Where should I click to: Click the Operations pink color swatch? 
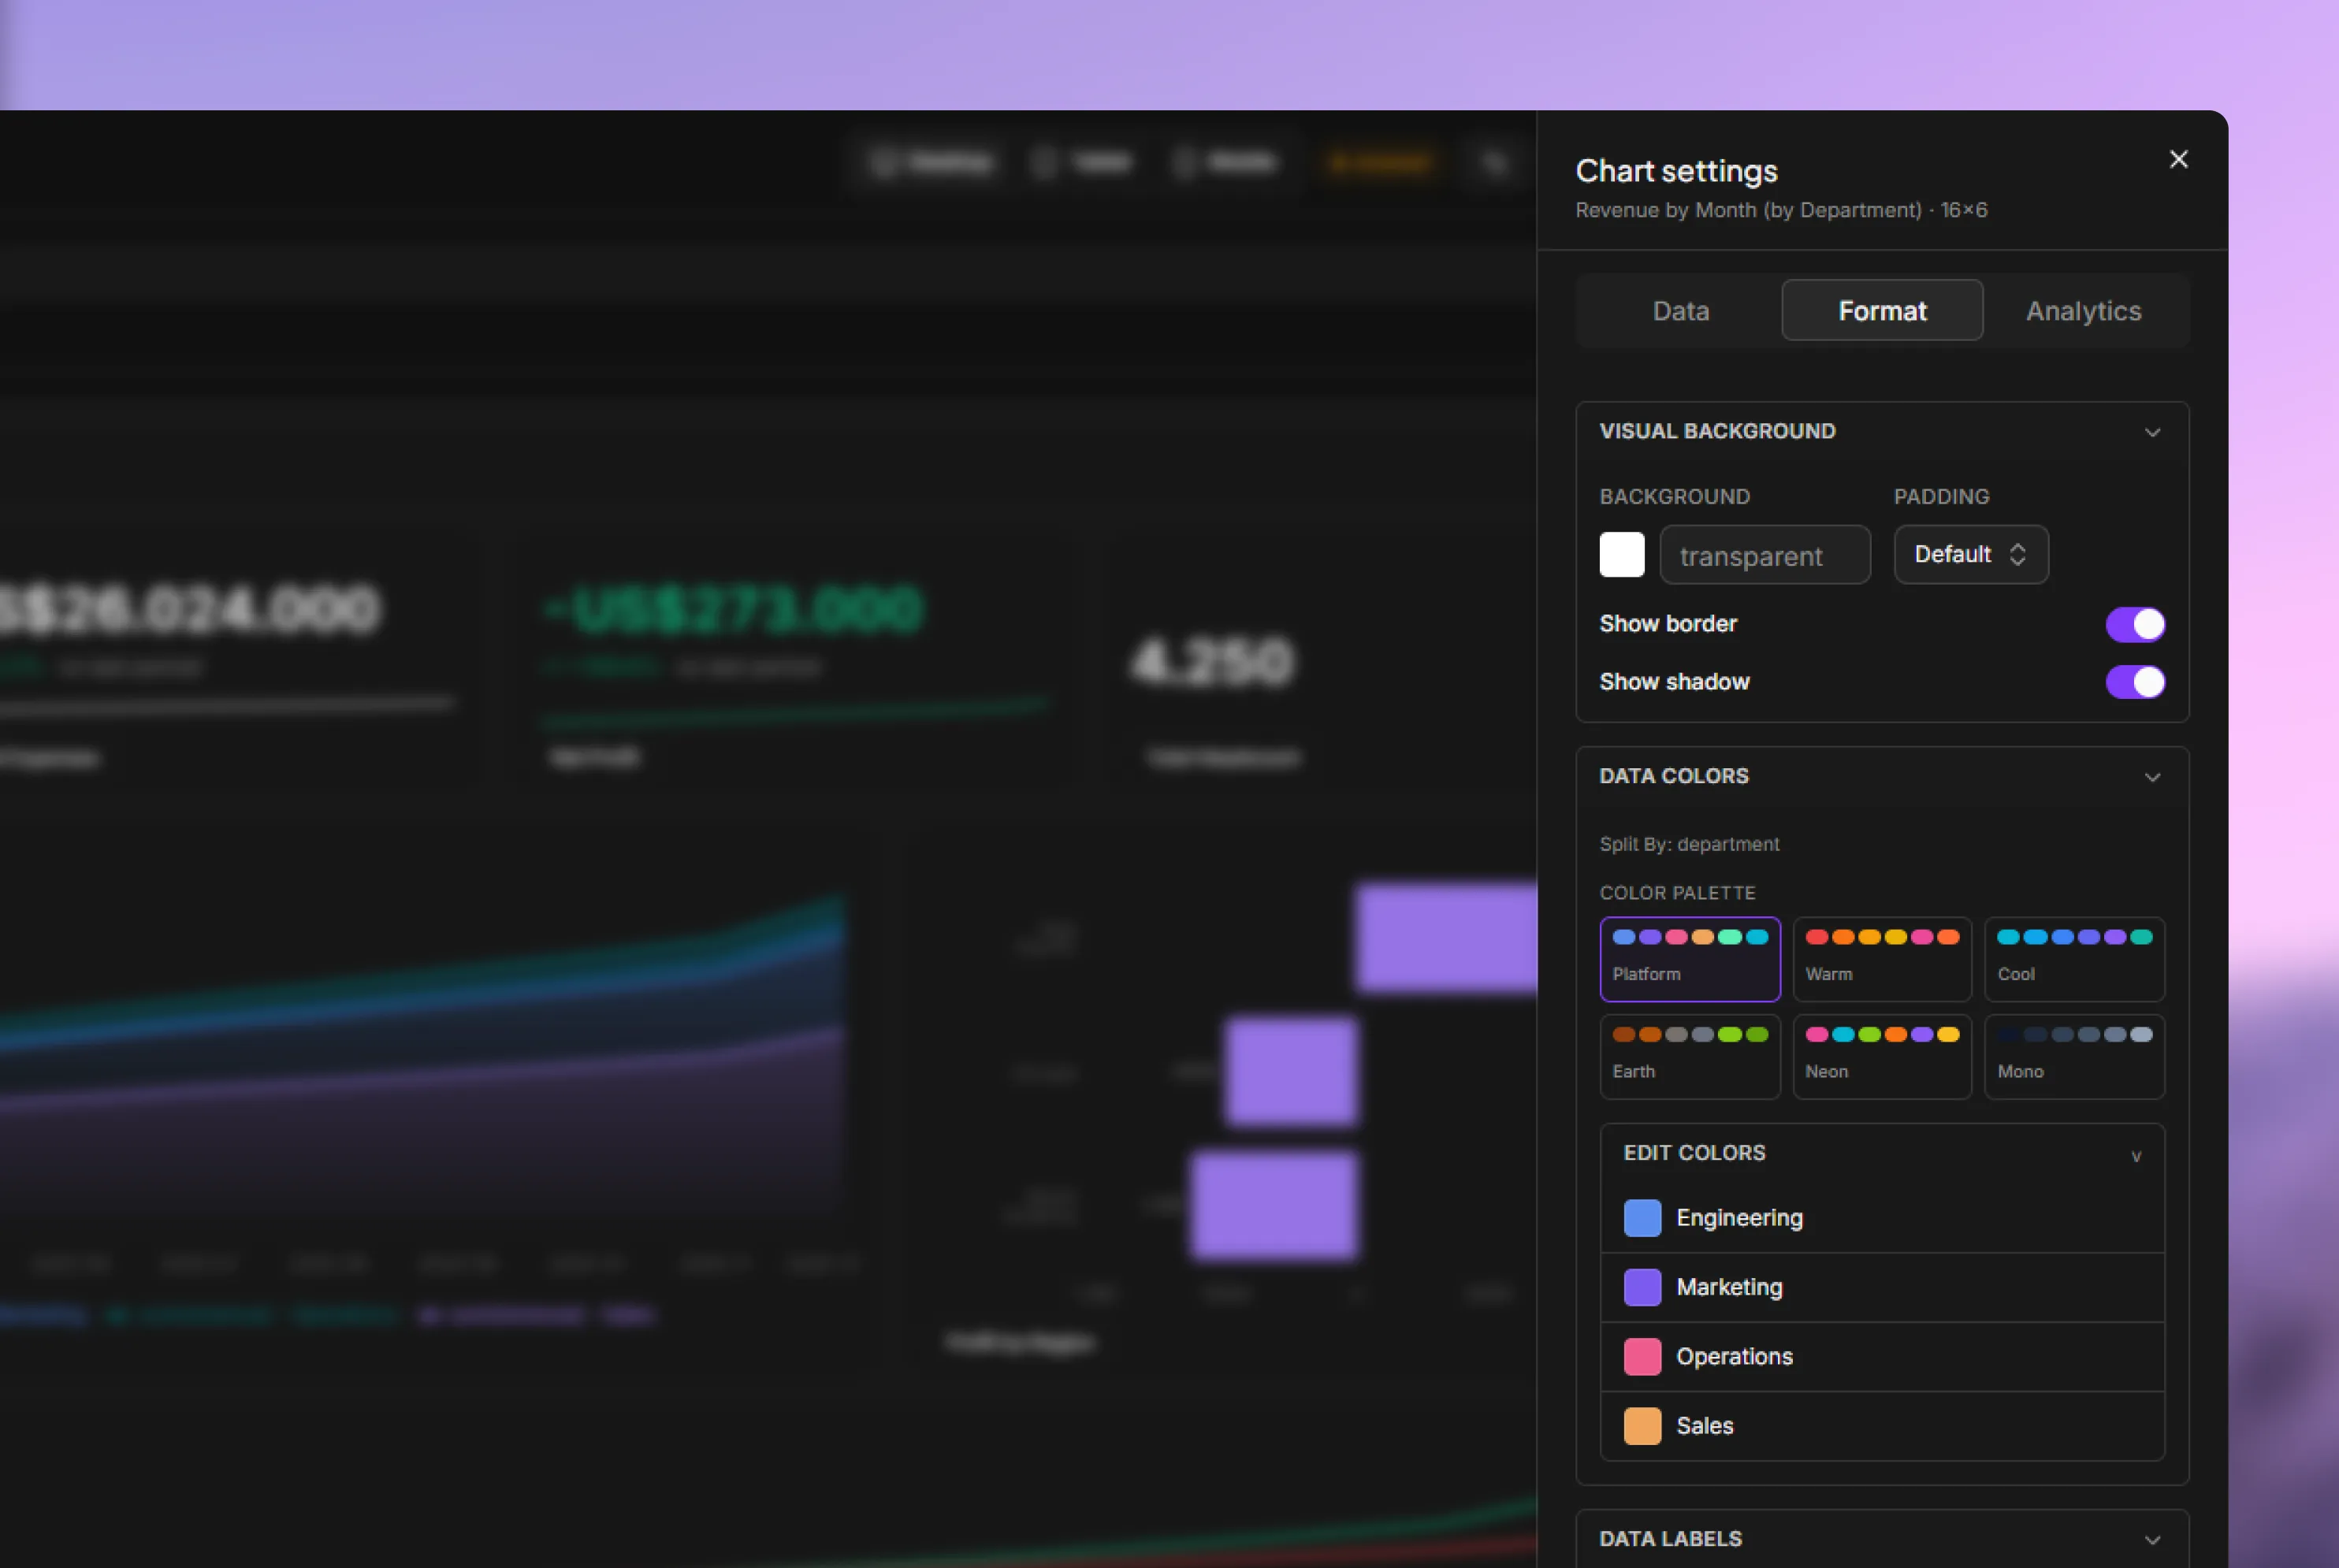pyautogui.click(x=1642, y=1357)
